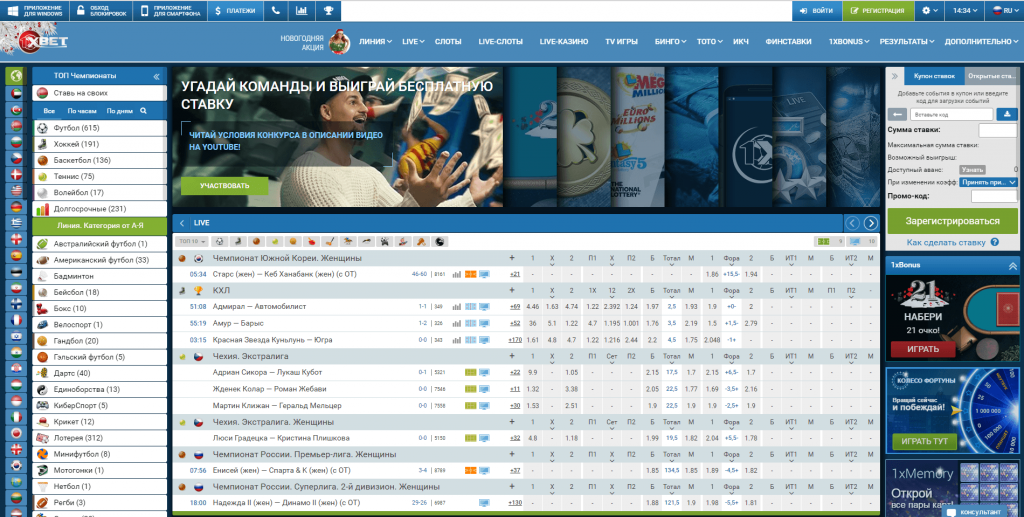Collapse the bet coupon panel with double arrow
The width and height of the screenshot is (1024, 517).
(893, 76)
